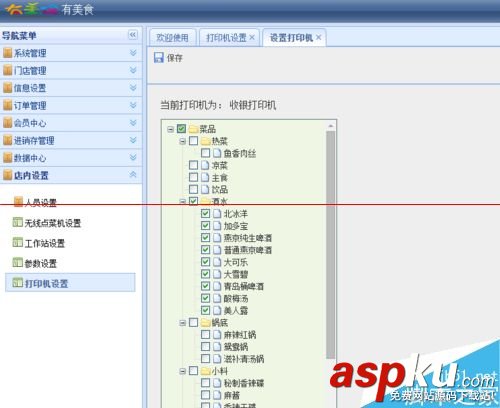500x408 pixels.
Task: Click the 保存 save button
Action: (168, 58)
